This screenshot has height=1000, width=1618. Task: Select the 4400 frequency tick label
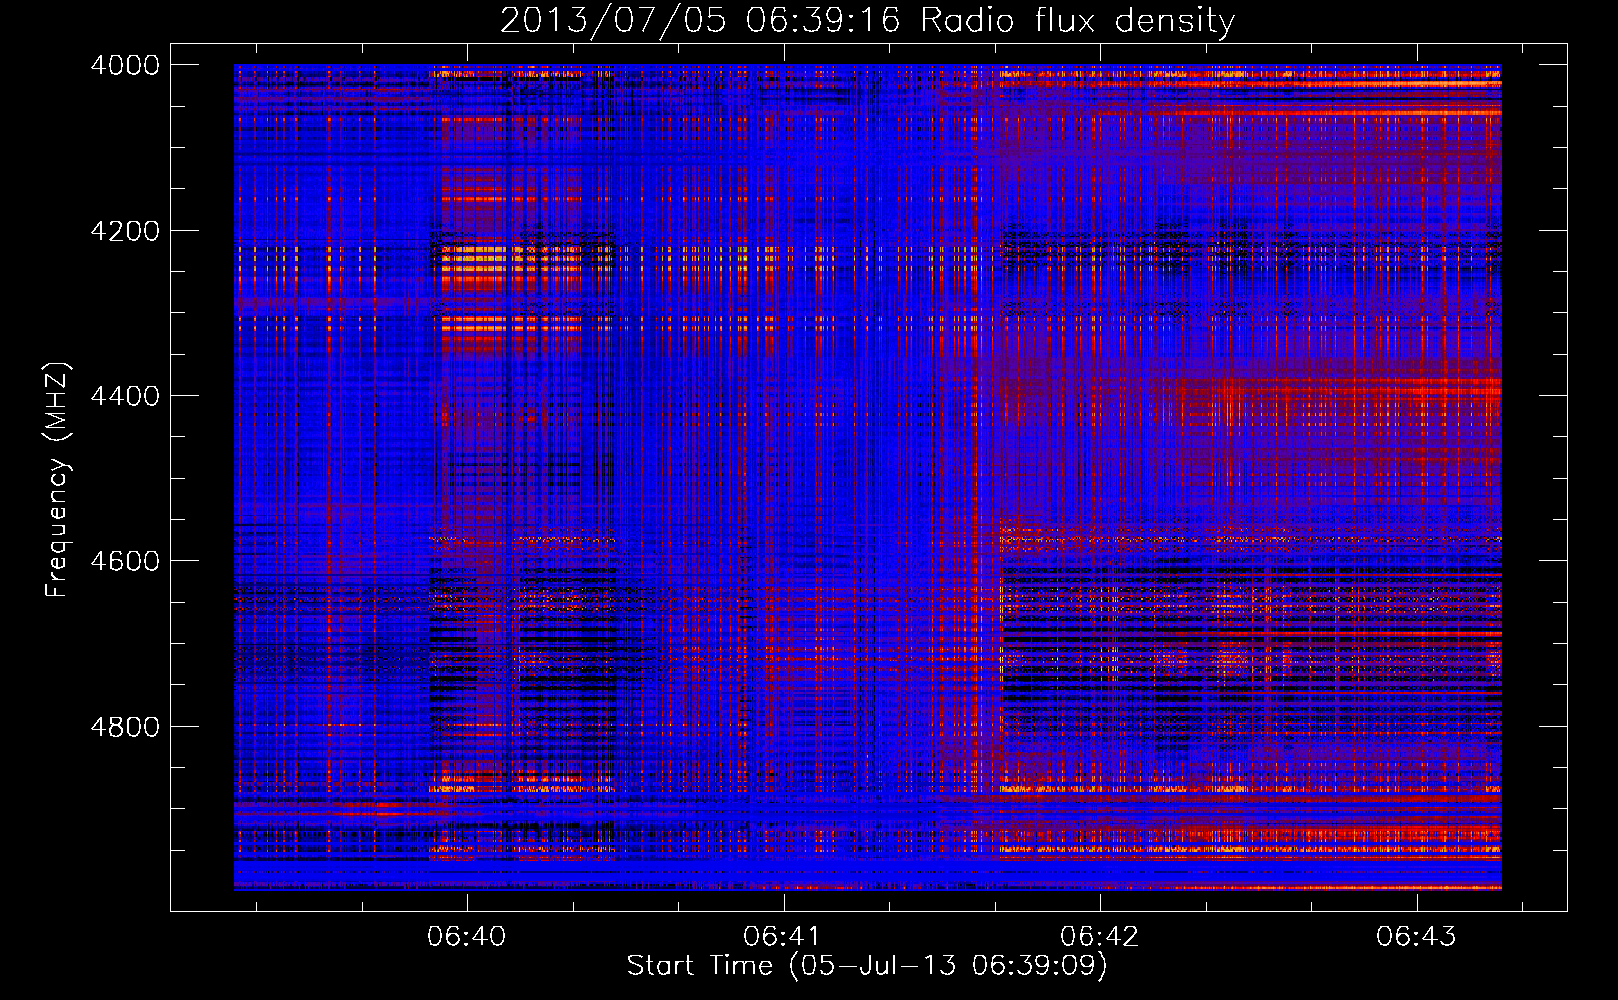tap(125, 396)
